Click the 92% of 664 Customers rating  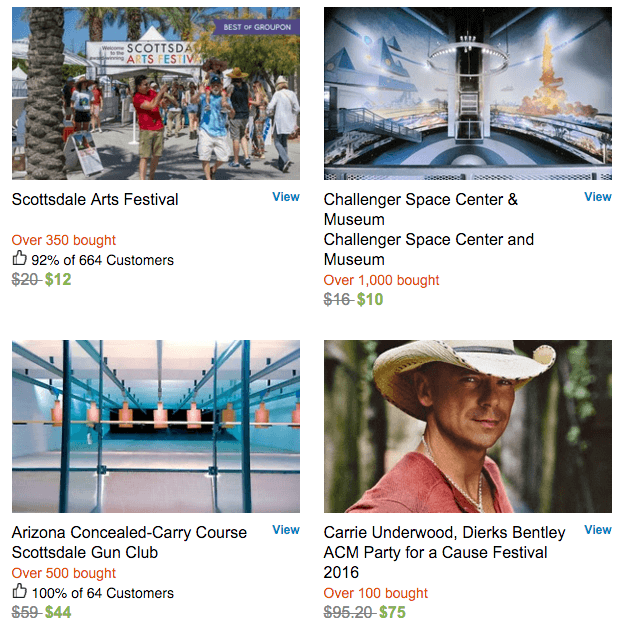102,260
